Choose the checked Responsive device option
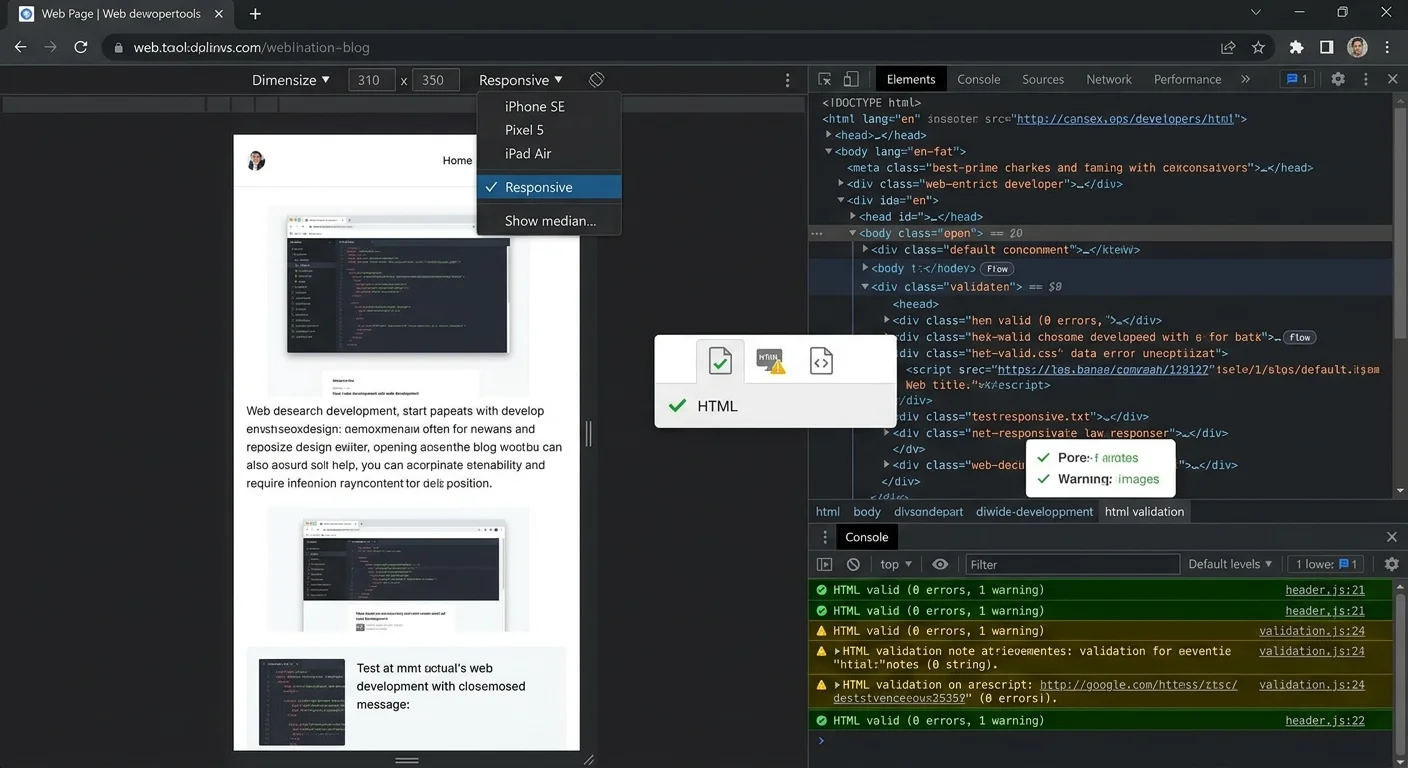 (x=549, y=187)
